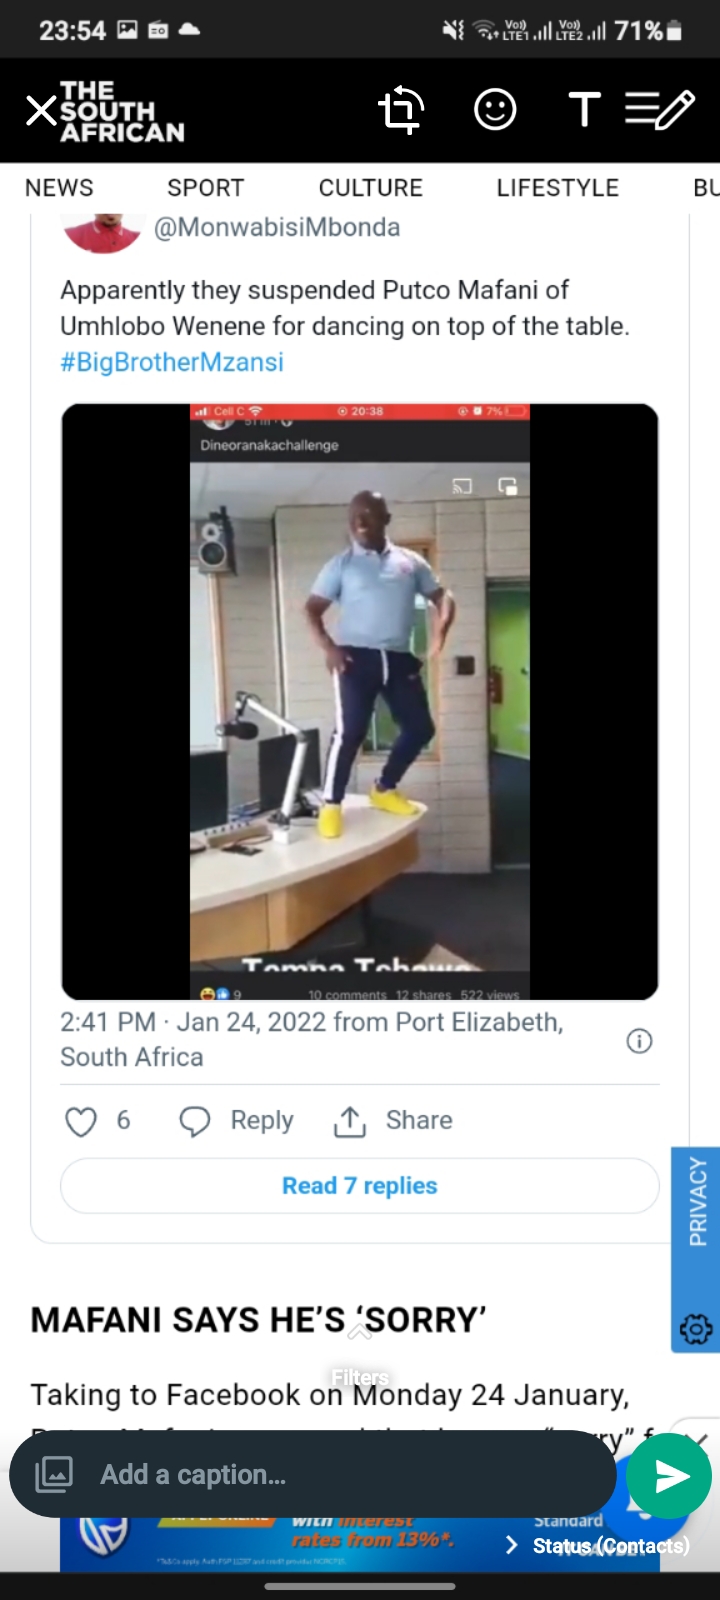Share the tweet using the Share button
The width and height of the screenshot is (720, 1600).
[x=392, y=1121]
